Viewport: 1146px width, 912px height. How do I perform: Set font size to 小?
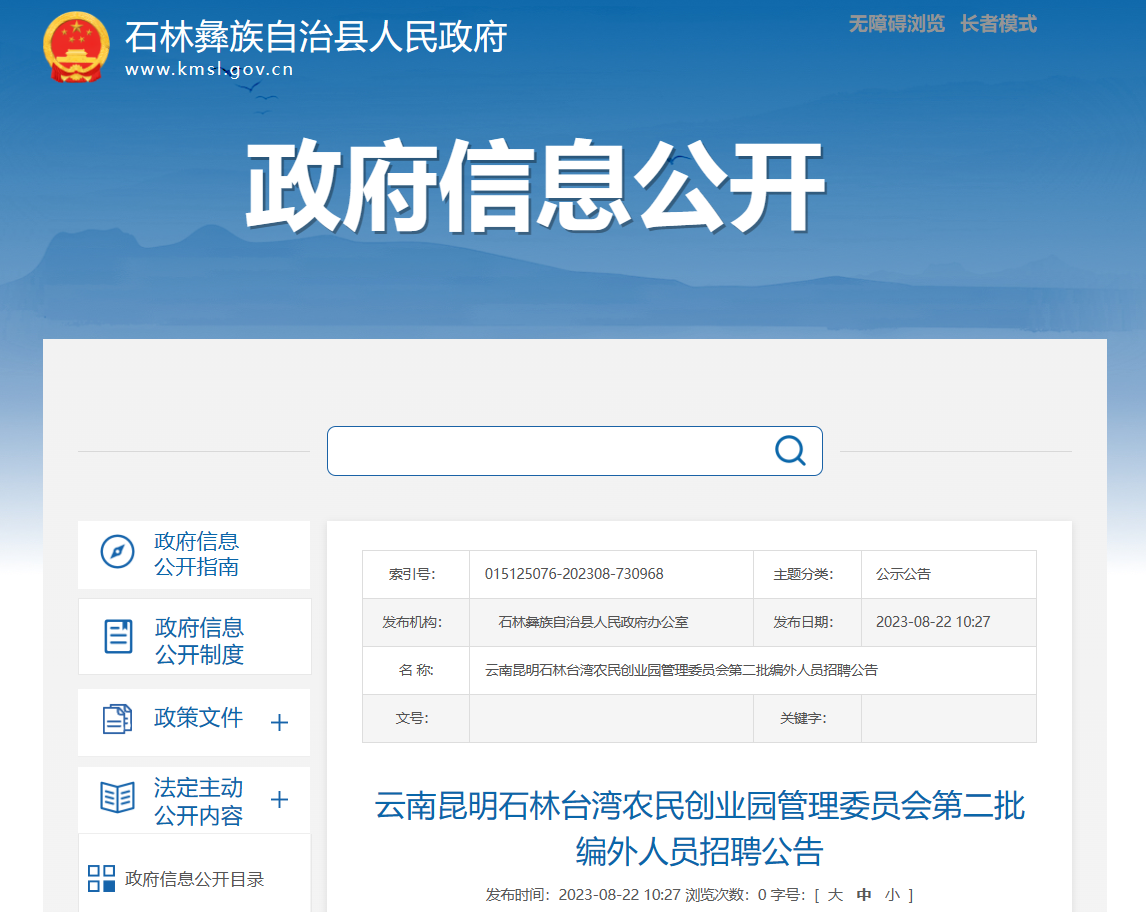pos(891,894)
